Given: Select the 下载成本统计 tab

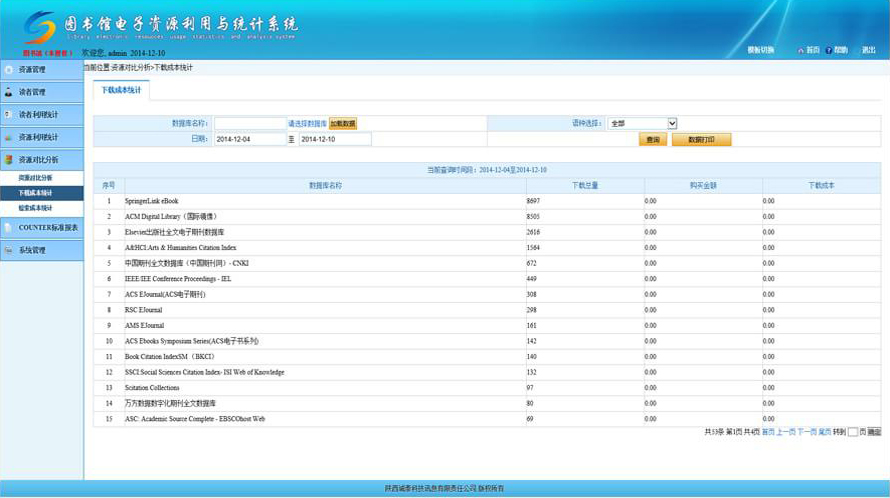Looking at the screenshot, I should (121, 90).
